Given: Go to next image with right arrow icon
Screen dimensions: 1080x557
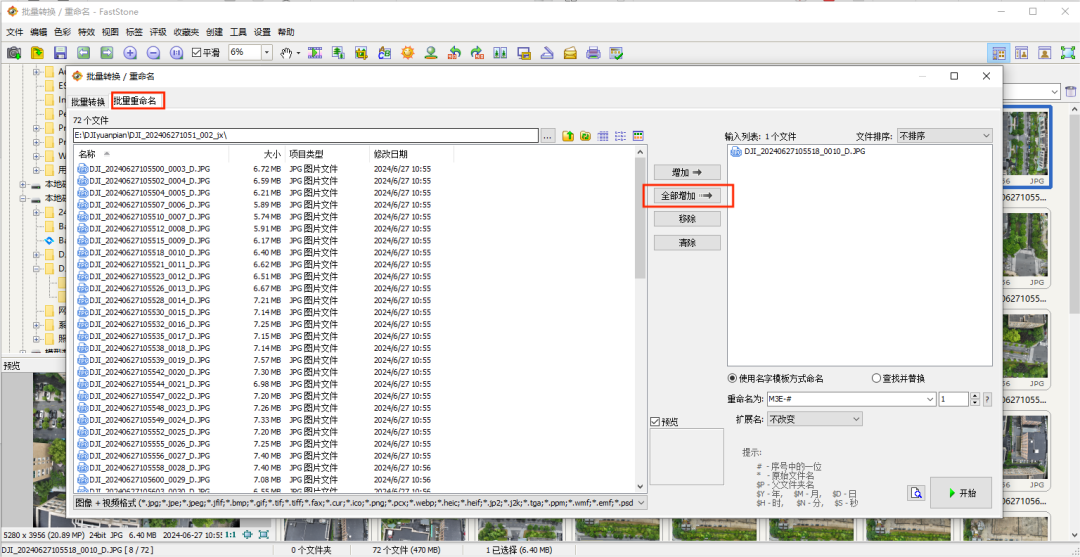Looking at the screenshot, I should (x=107, y=52).
